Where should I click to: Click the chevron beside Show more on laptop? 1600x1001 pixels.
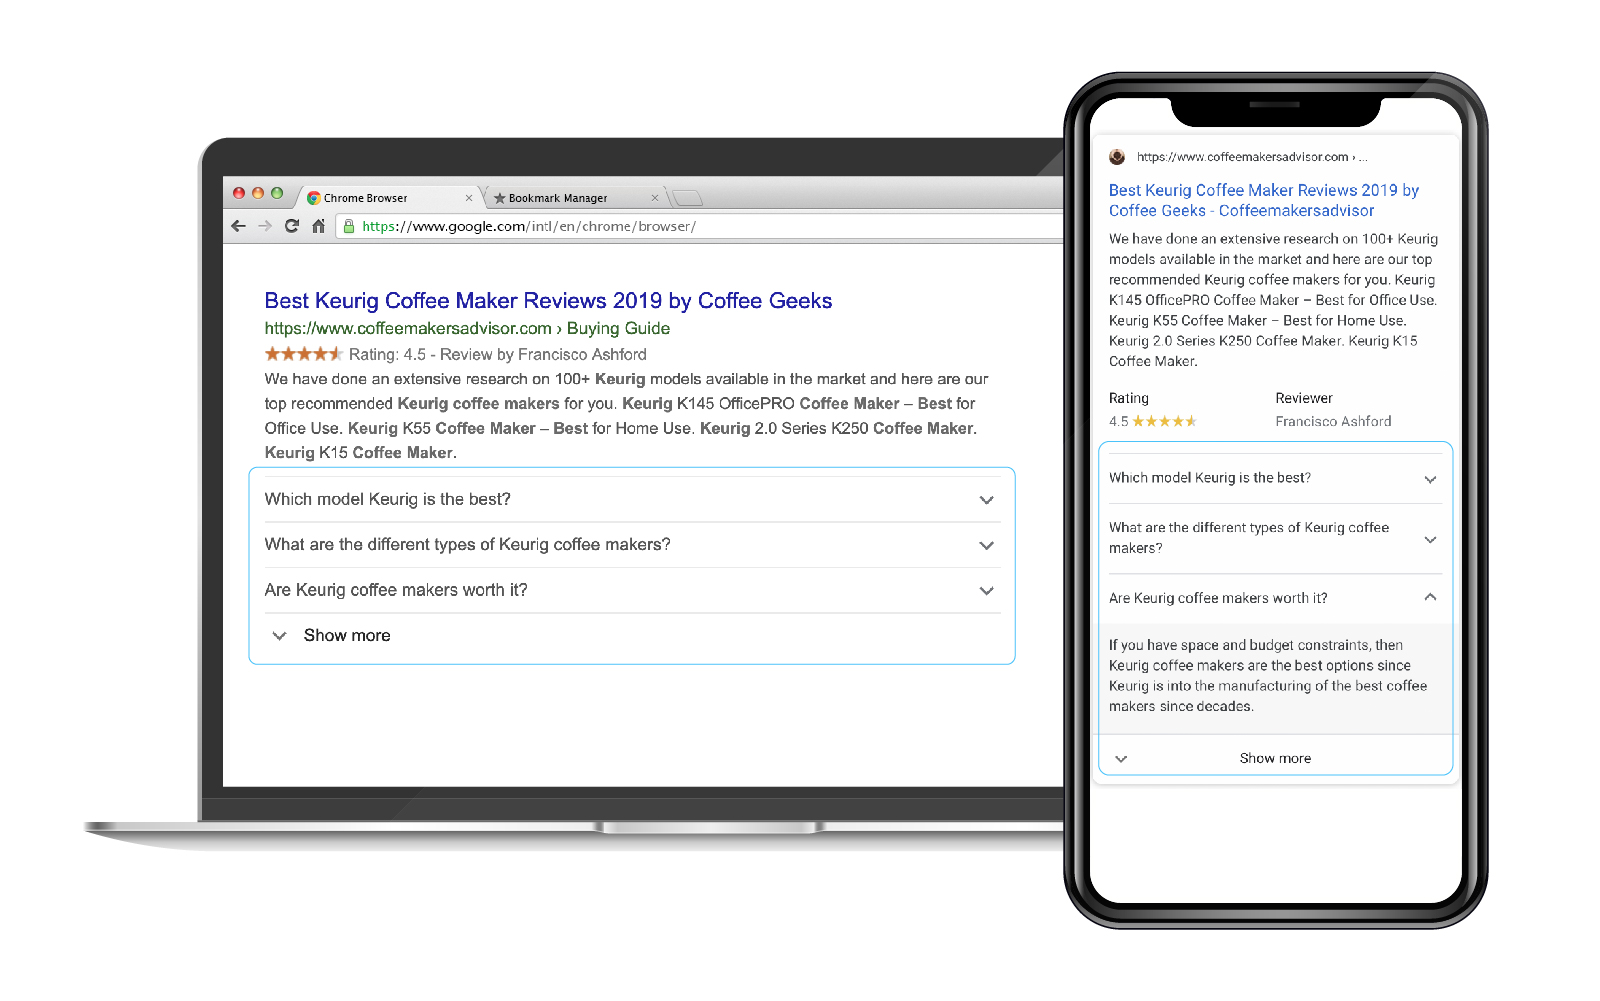(x=280, y=636)
